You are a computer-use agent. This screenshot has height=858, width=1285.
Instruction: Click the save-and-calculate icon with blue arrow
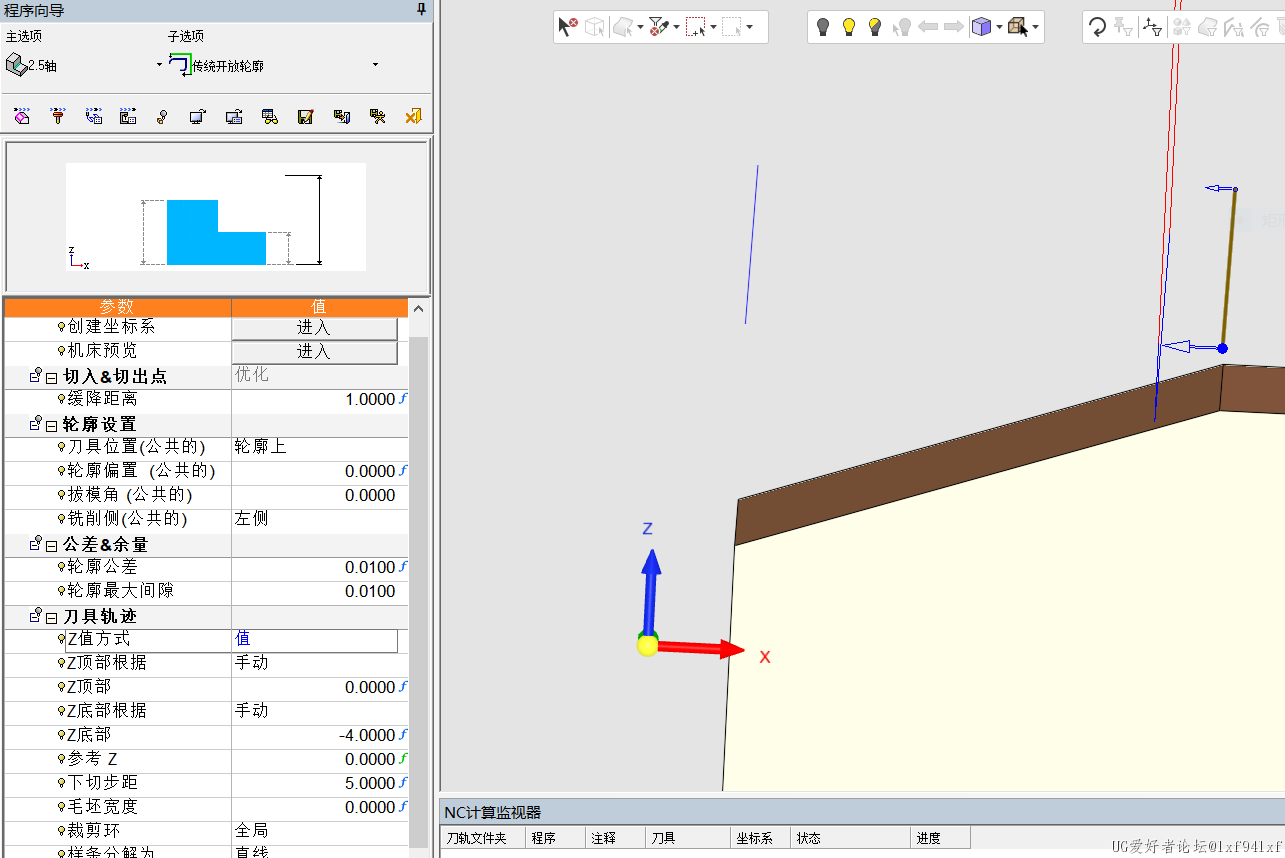click(x=342, y=117)
